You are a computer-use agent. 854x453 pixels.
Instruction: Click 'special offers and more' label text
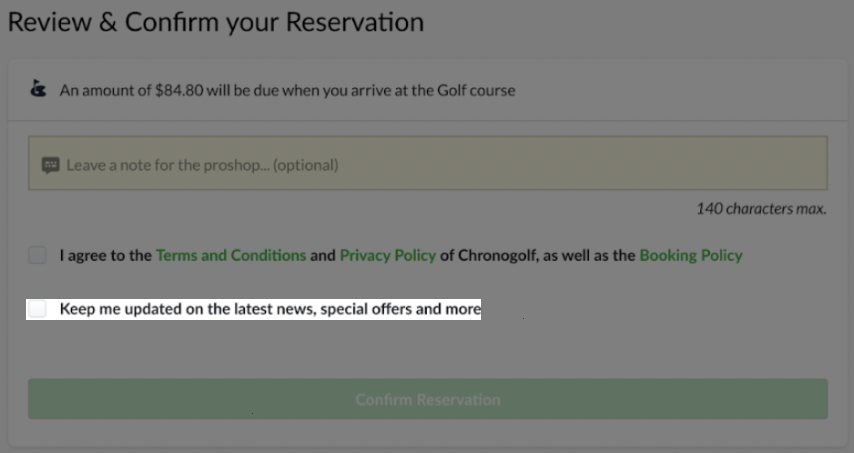coord(400,309)
